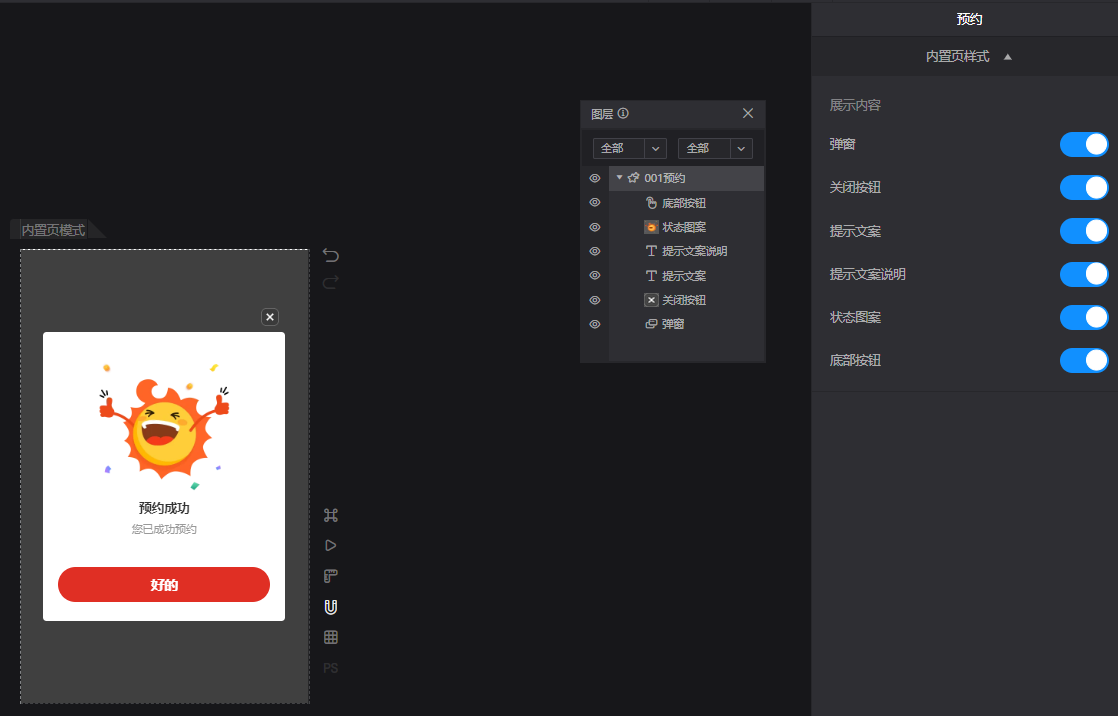Hide the 状态图案 layer with eye
This screenshot has width=1118, height=716.
[595, 227]
